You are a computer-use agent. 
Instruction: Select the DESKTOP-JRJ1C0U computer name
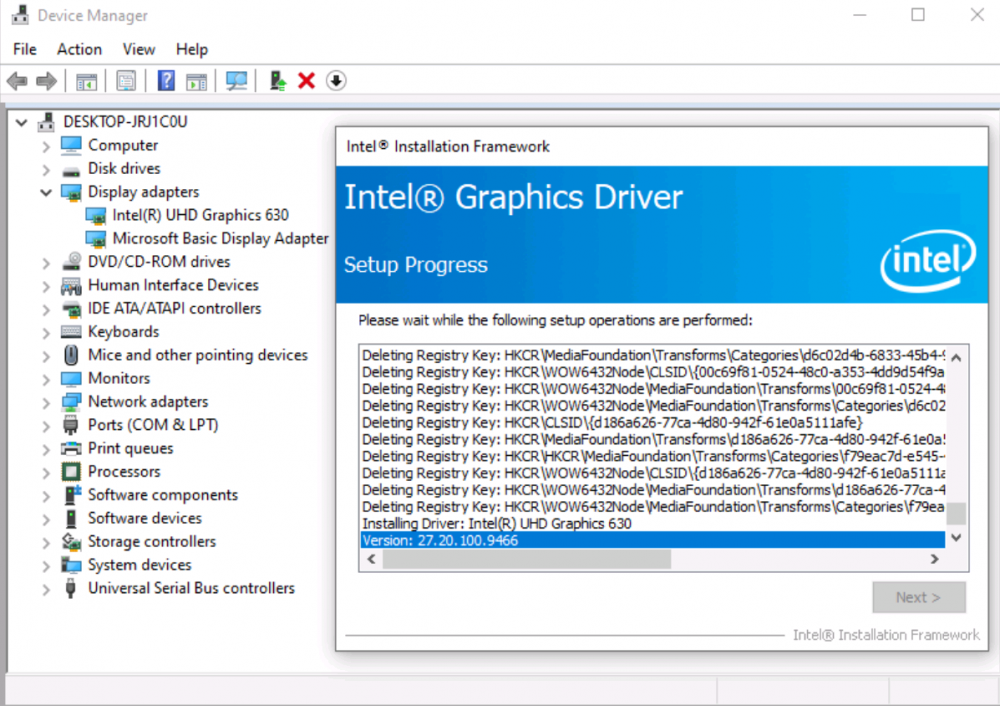coord(125,122)
